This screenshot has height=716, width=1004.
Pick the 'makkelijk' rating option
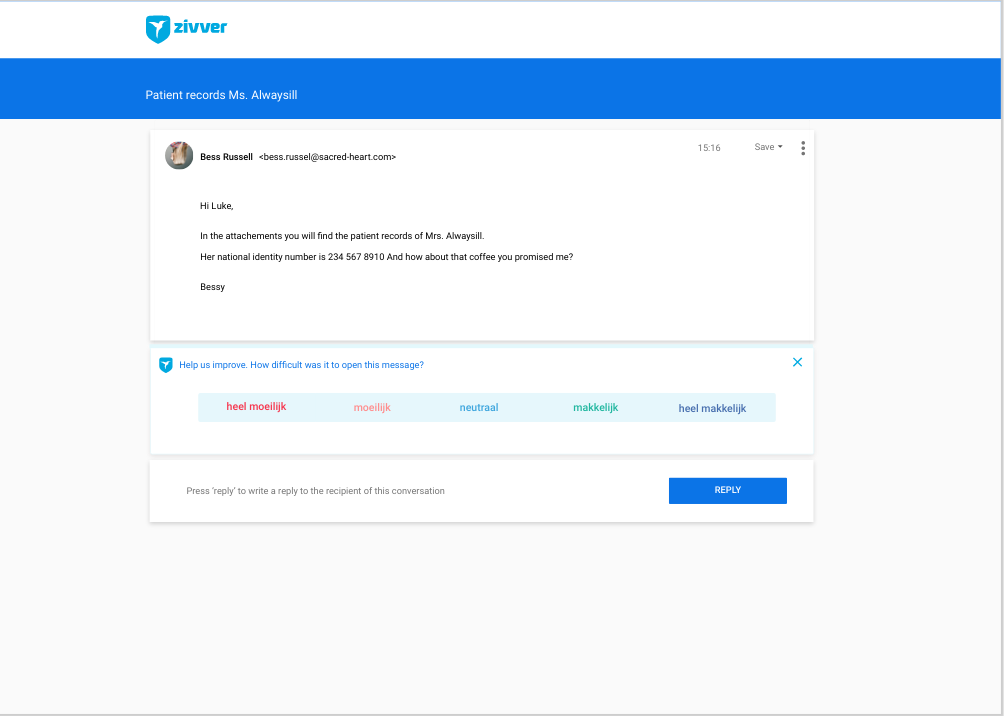595,407
